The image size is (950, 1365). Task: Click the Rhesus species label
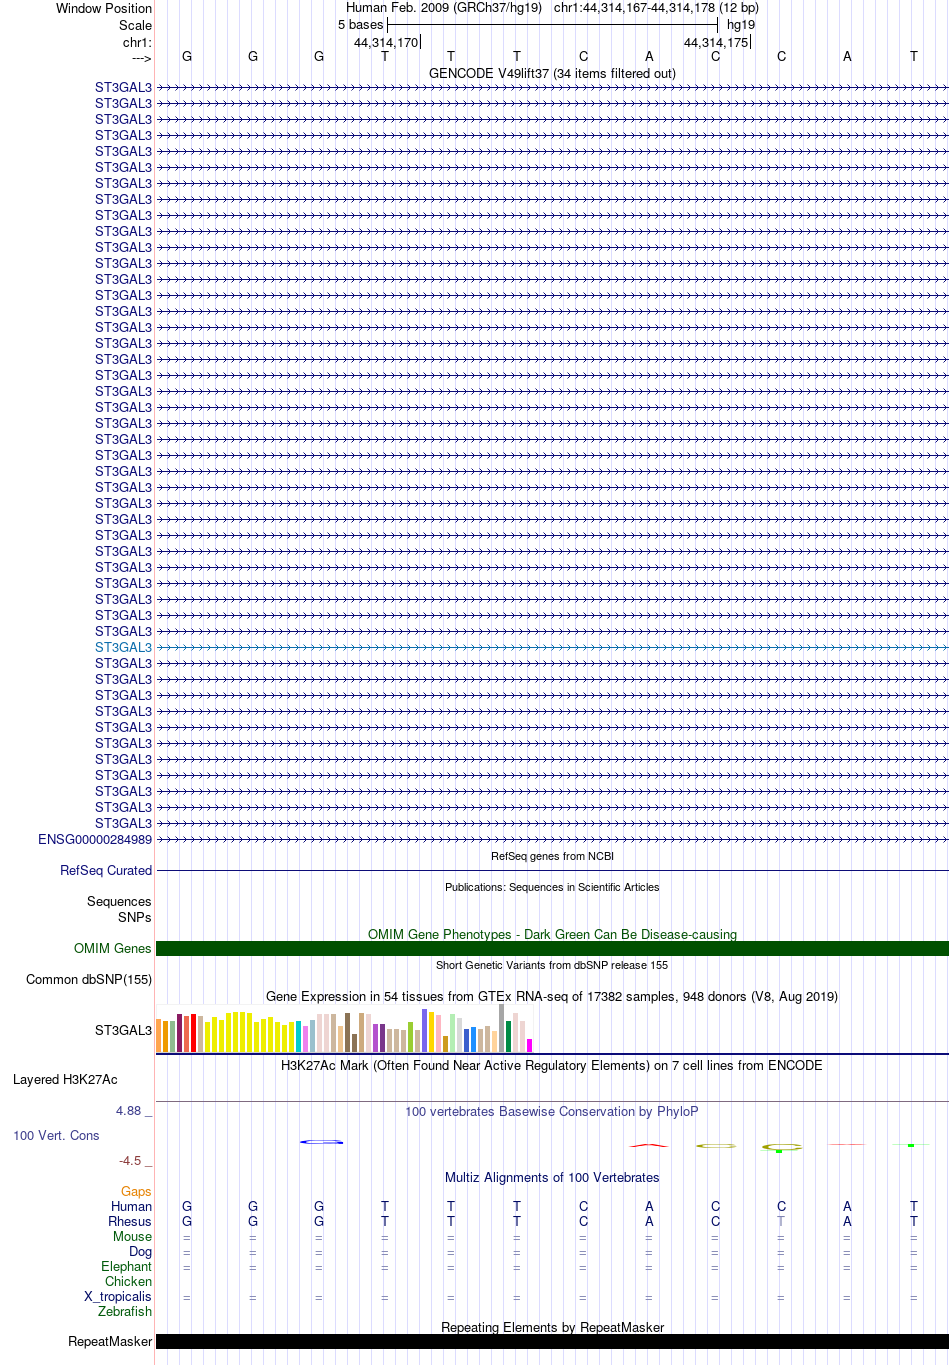130,1221
